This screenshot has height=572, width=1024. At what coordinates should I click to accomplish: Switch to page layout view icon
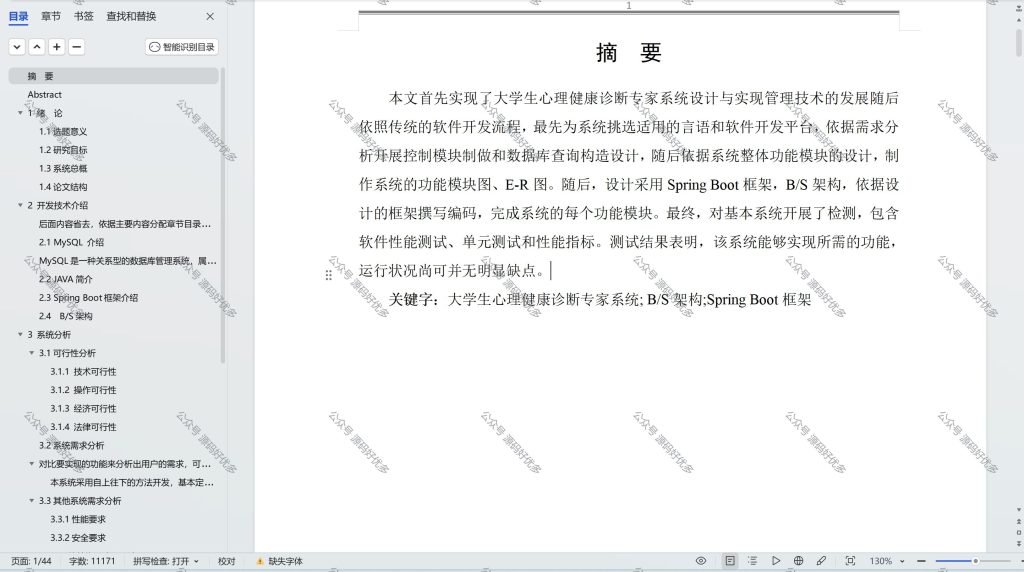[x=730, y=561]
